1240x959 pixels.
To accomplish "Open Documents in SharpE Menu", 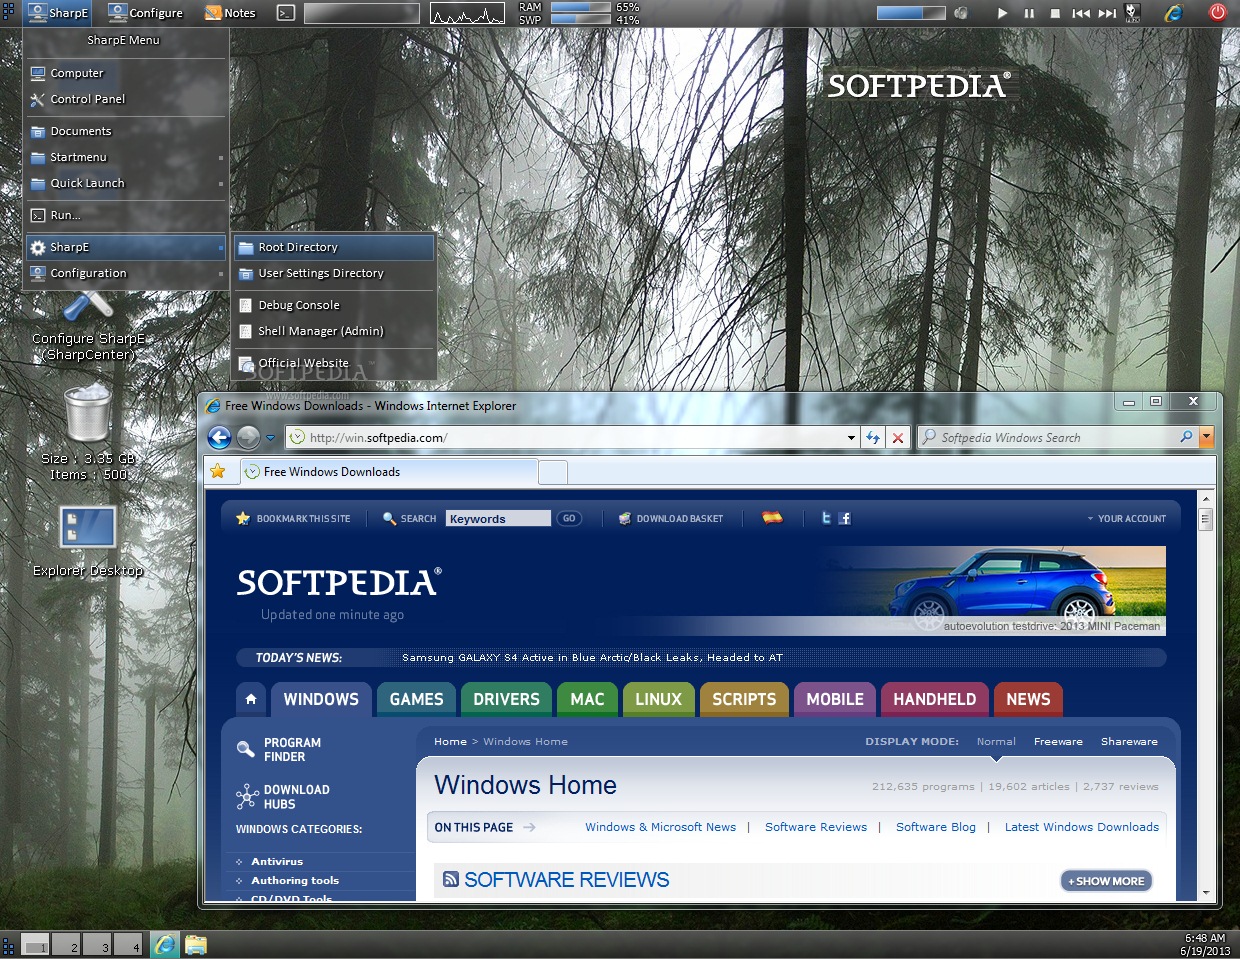I will tap(126, 131).
